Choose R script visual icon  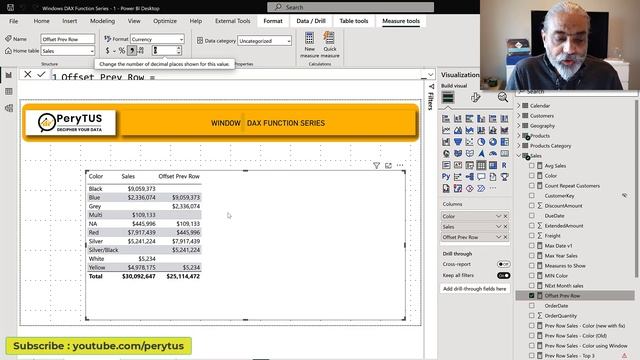click(x=504, y=165)
